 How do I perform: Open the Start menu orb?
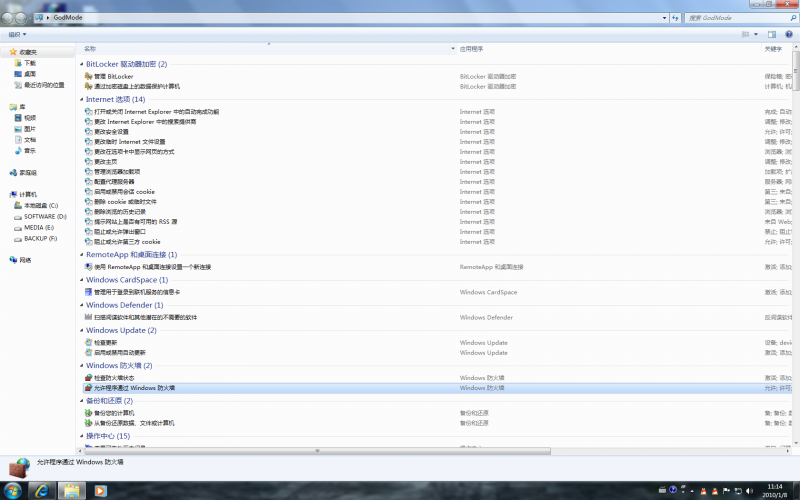click(12, 491)
